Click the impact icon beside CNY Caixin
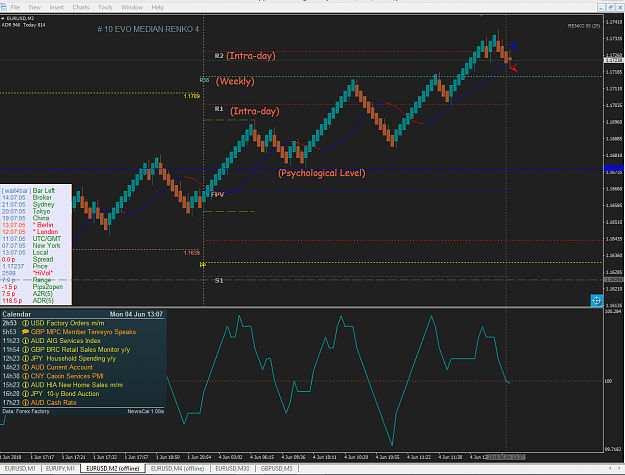This screenshot has height=475, width=625. [25, 376]
